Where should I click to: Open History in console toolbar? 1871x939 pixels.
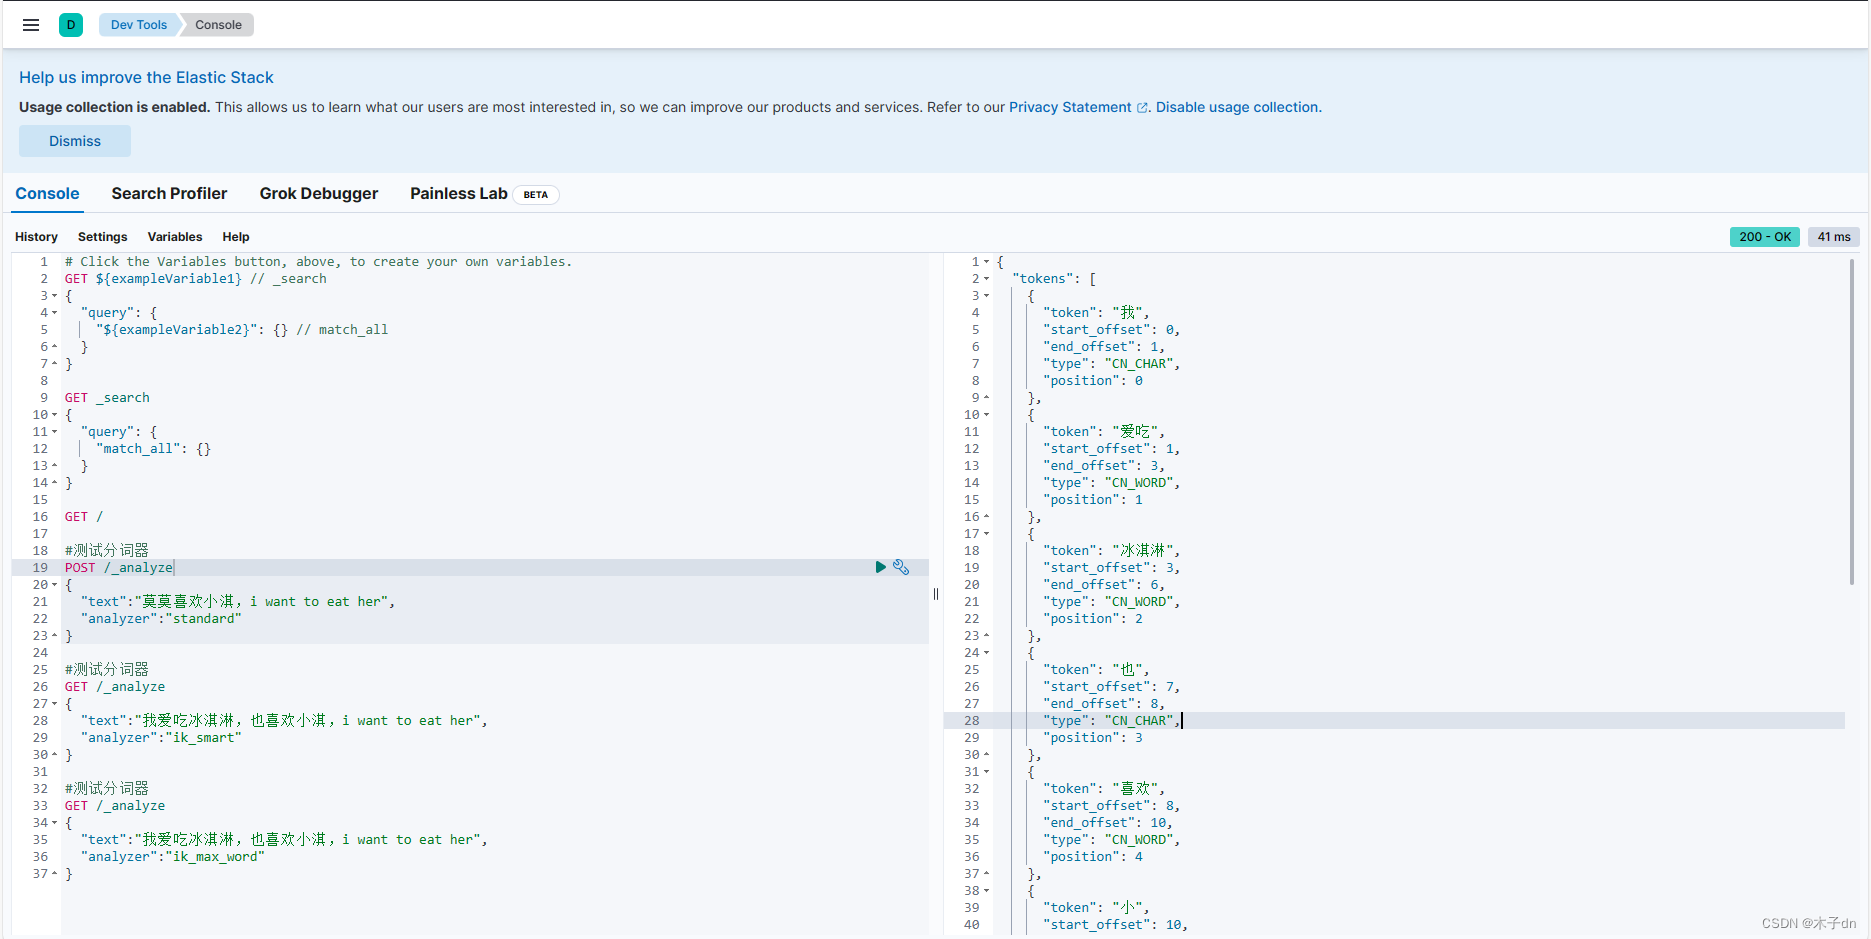[36, 237]
